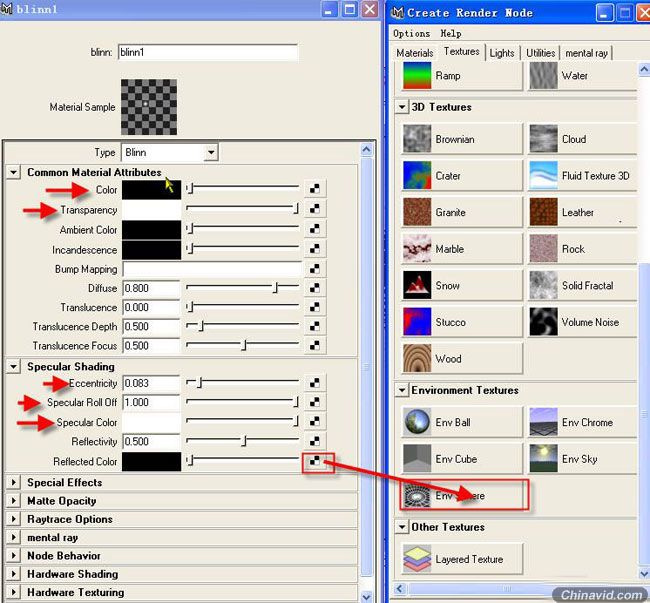Expand the Hardware Texturing section
The image size is (650, 603).
(x=14, y=592)
